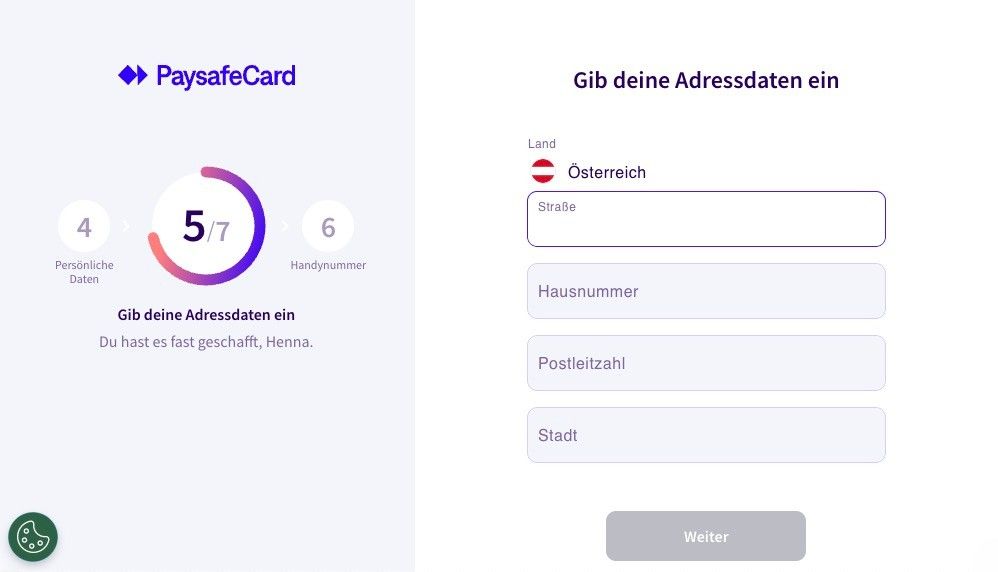This screenshot has width=998, height=572.
Task: Click the PaysafeCard wordmark text
Action: 225,76
